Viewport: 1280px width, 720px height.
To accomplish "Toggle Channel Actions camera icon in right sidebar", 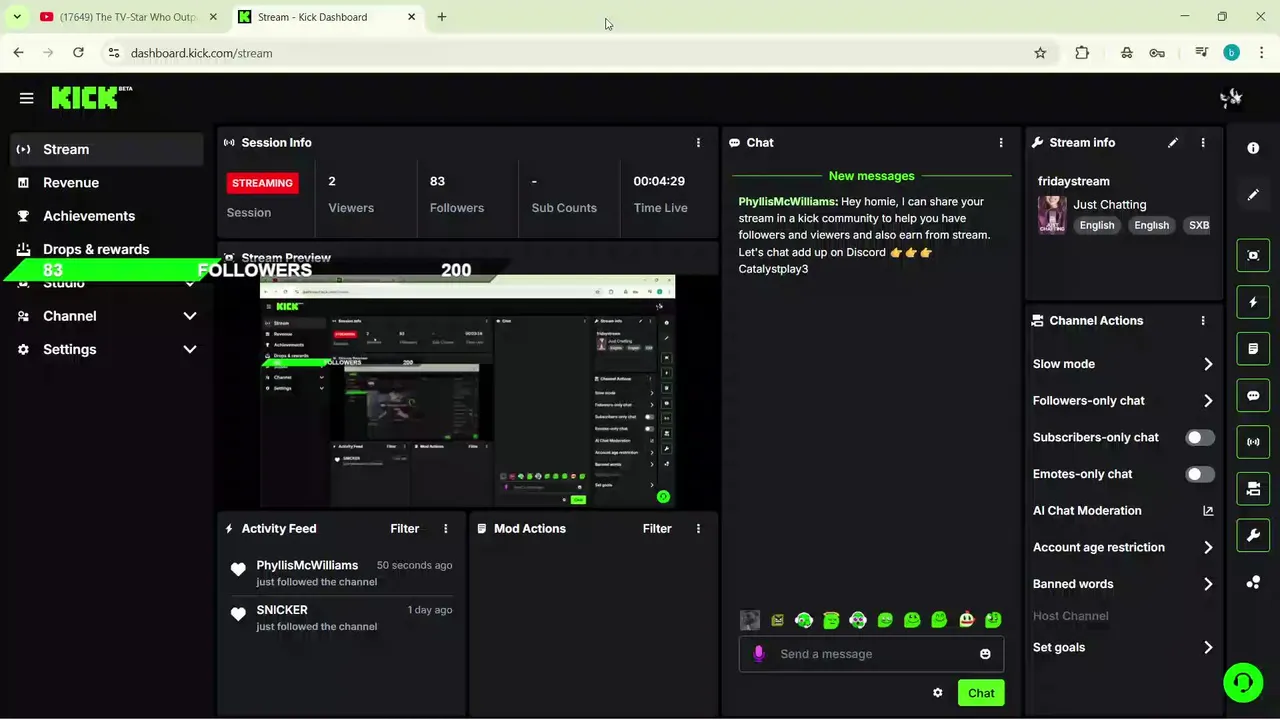I will coord(1253,489).
